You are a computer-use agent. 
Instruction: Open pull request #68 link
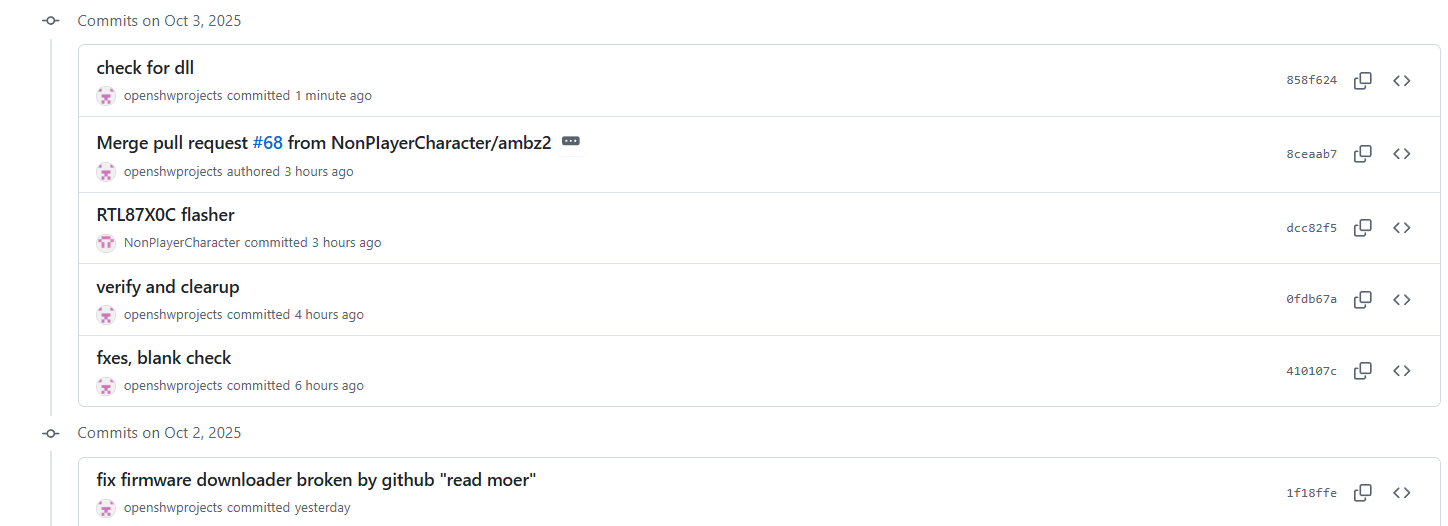coord(267,143)
